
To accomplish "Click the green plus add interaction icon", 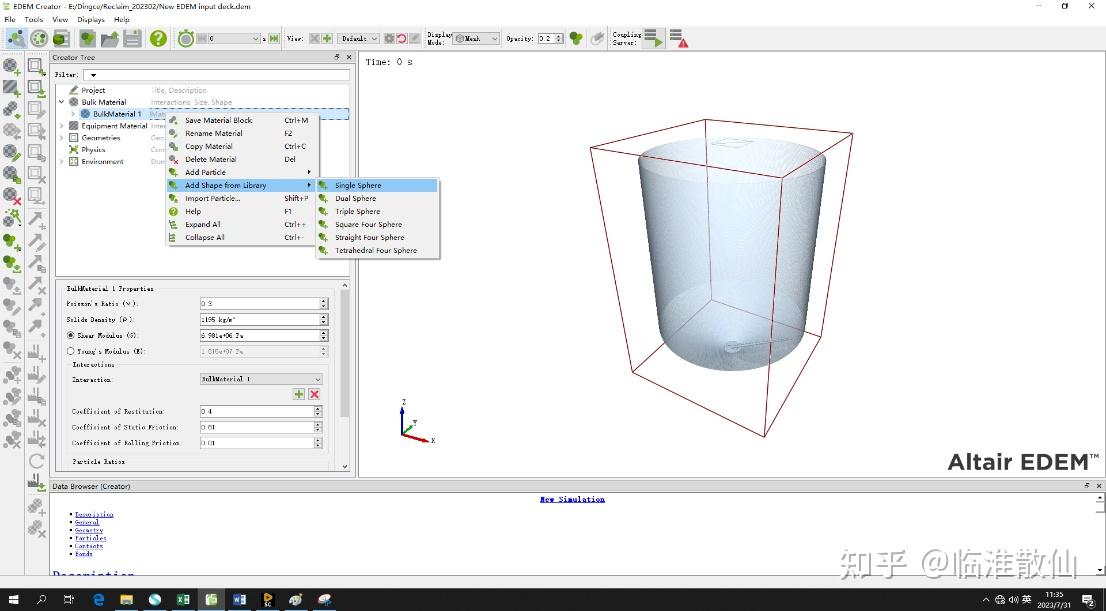I will 298,394.
